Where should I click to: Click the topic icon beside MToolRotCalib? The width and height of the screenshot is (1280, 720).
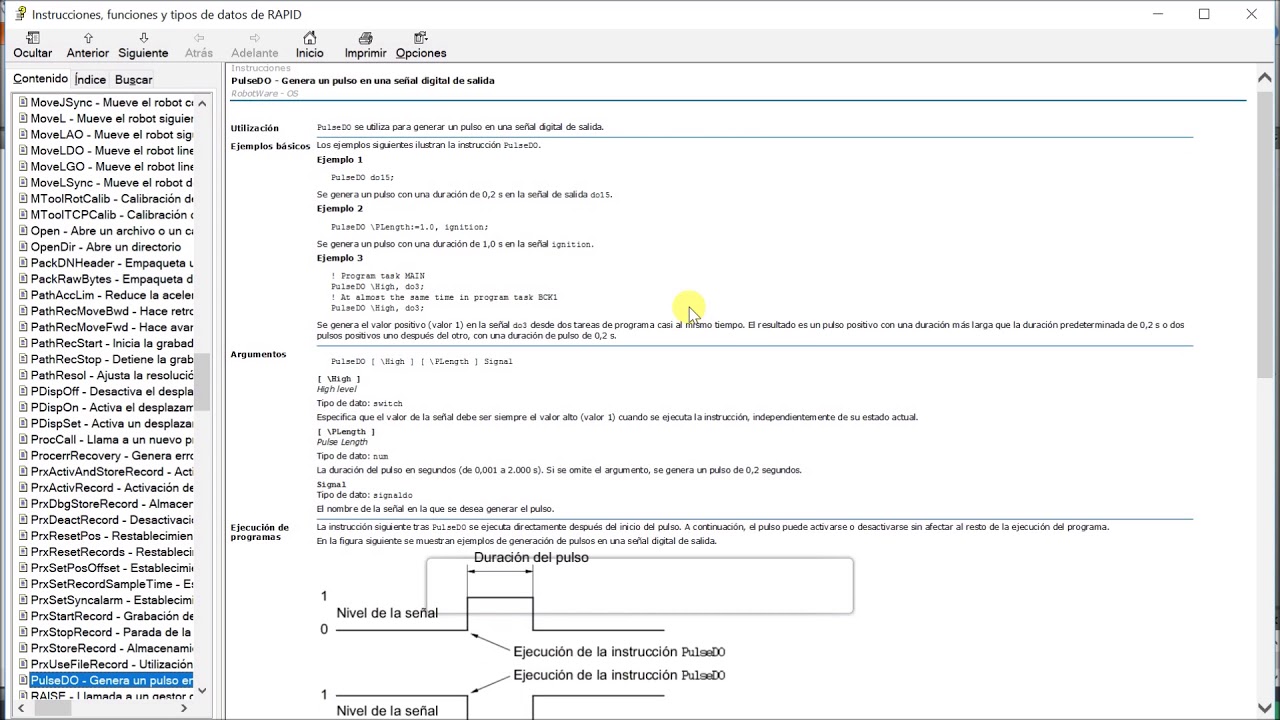[x=22, y=199]
